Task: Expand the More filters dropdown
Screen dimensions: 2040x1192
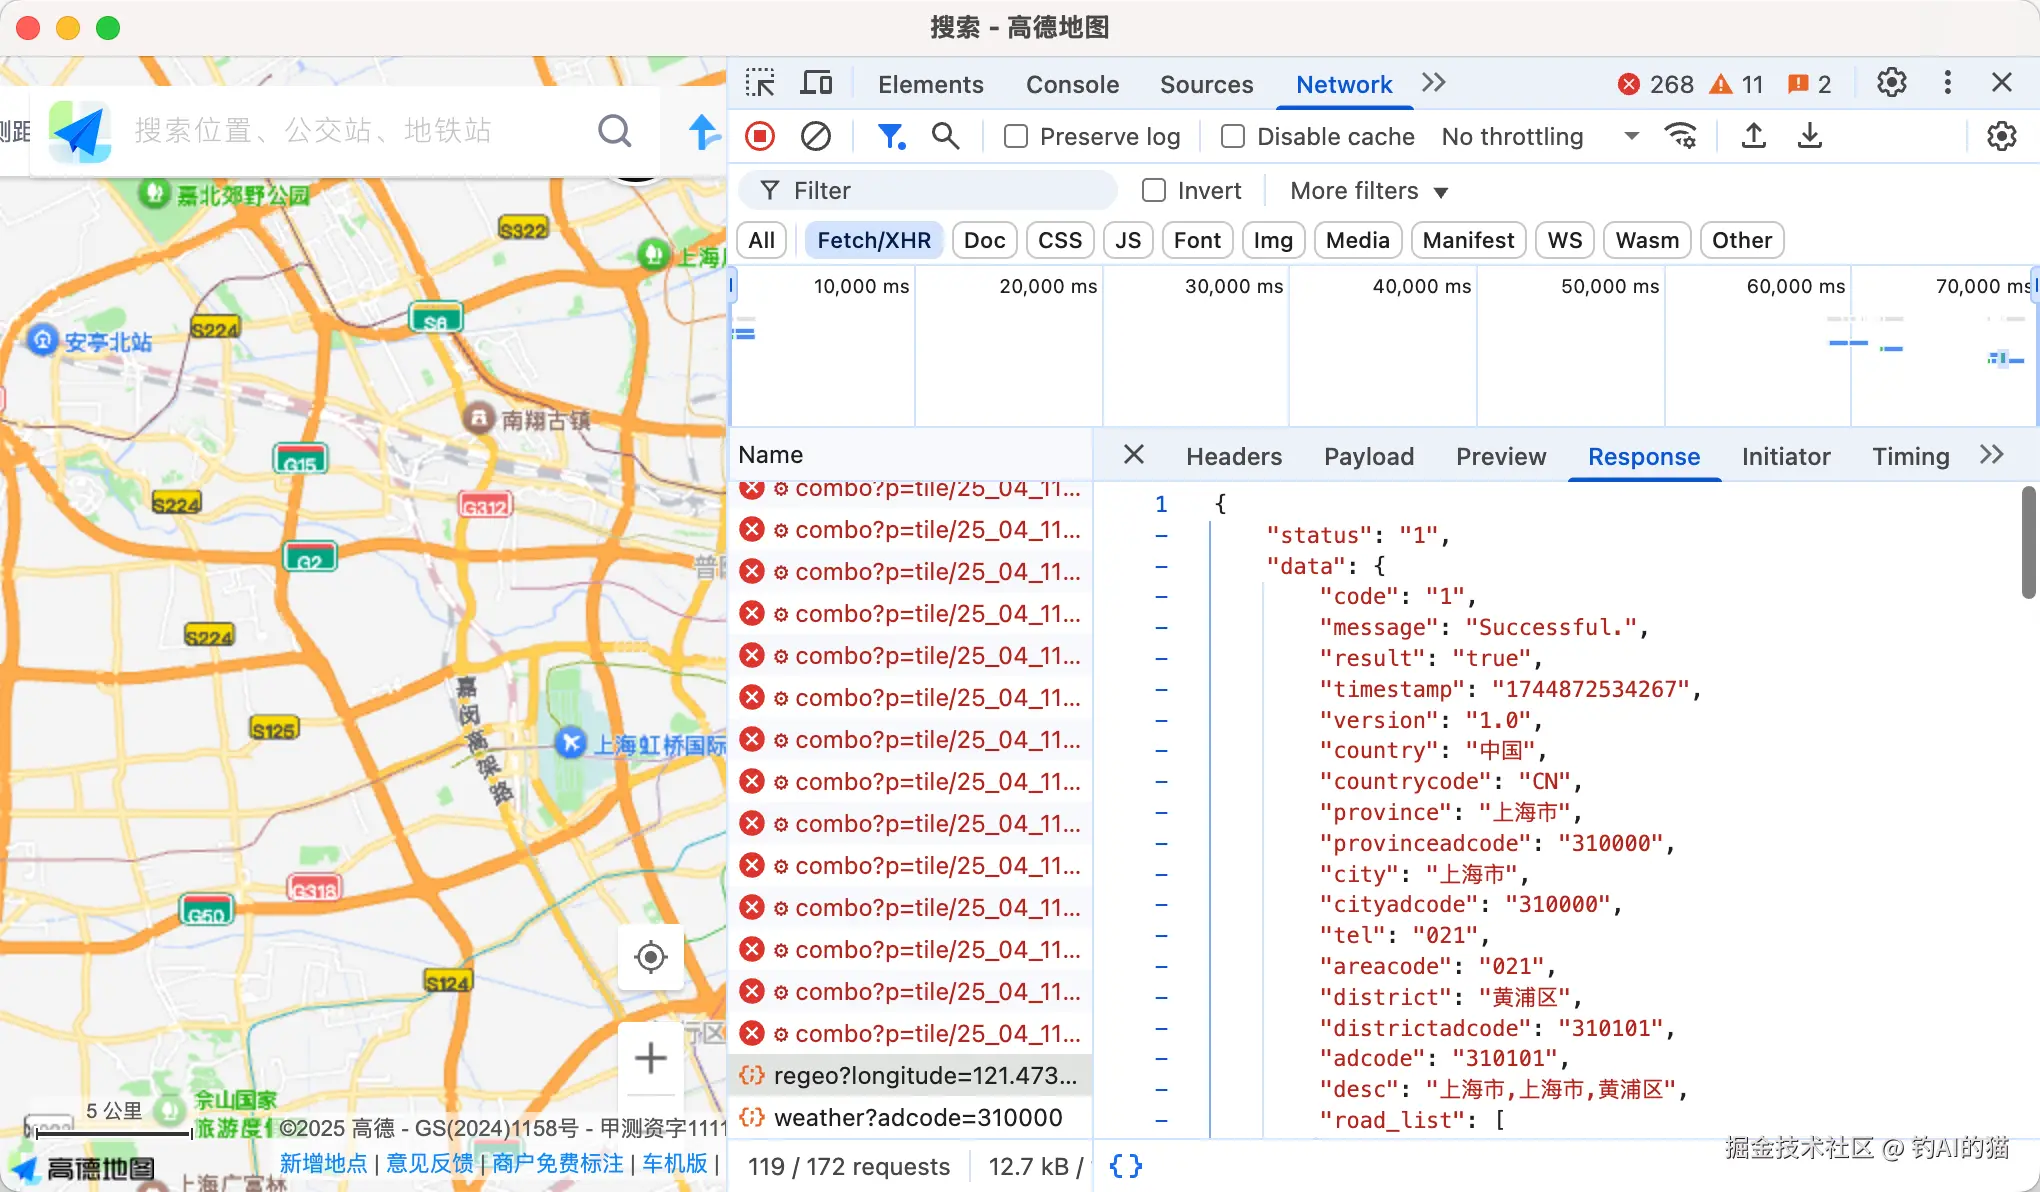Action: tap(1368, 190)
